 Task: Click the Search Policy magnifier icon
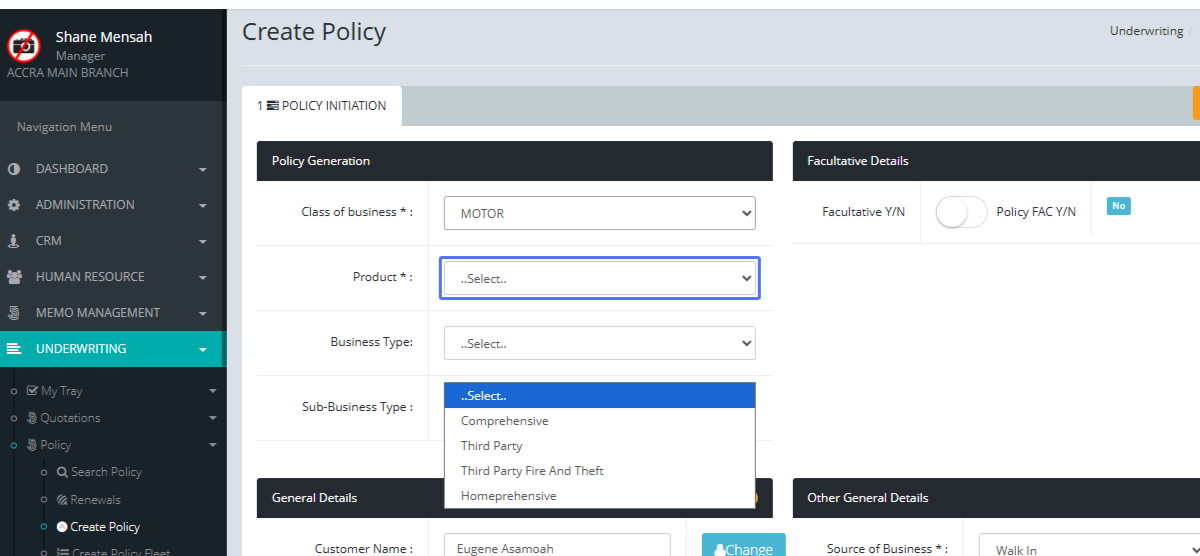(x=62, y=472)
